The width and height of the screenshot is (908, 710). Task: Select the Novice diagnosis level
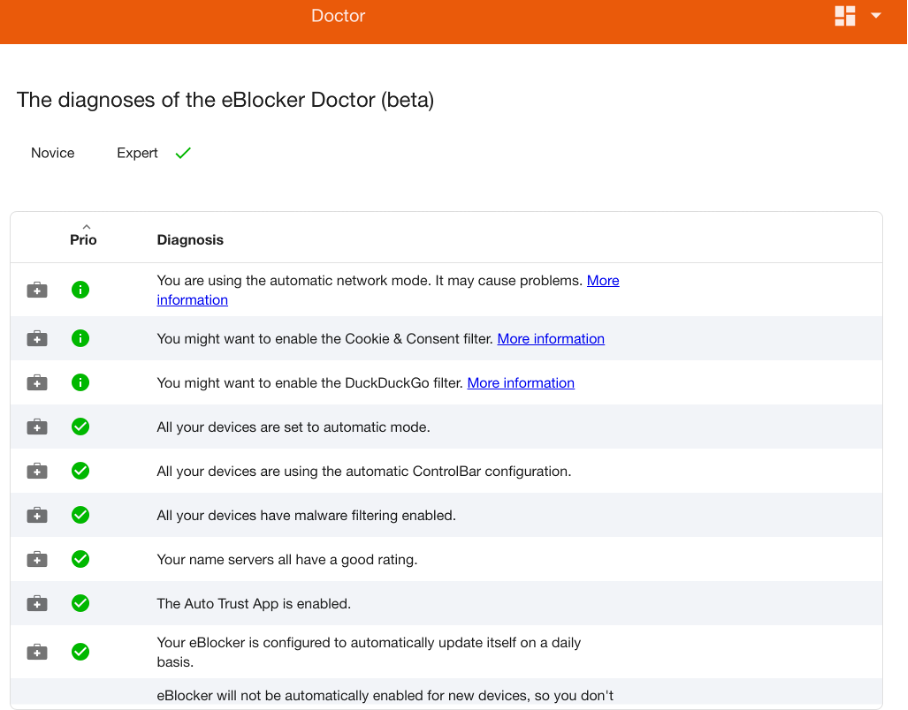pyautogui.click(x=53, y=153)
